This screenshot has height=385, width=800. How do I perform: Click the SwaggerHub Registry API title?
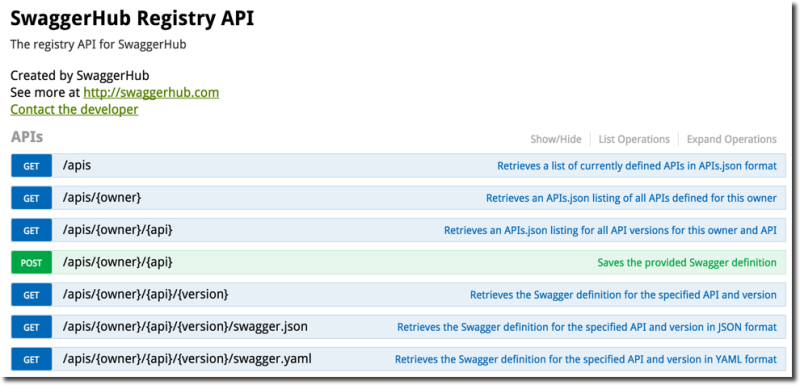coord(132,18)
